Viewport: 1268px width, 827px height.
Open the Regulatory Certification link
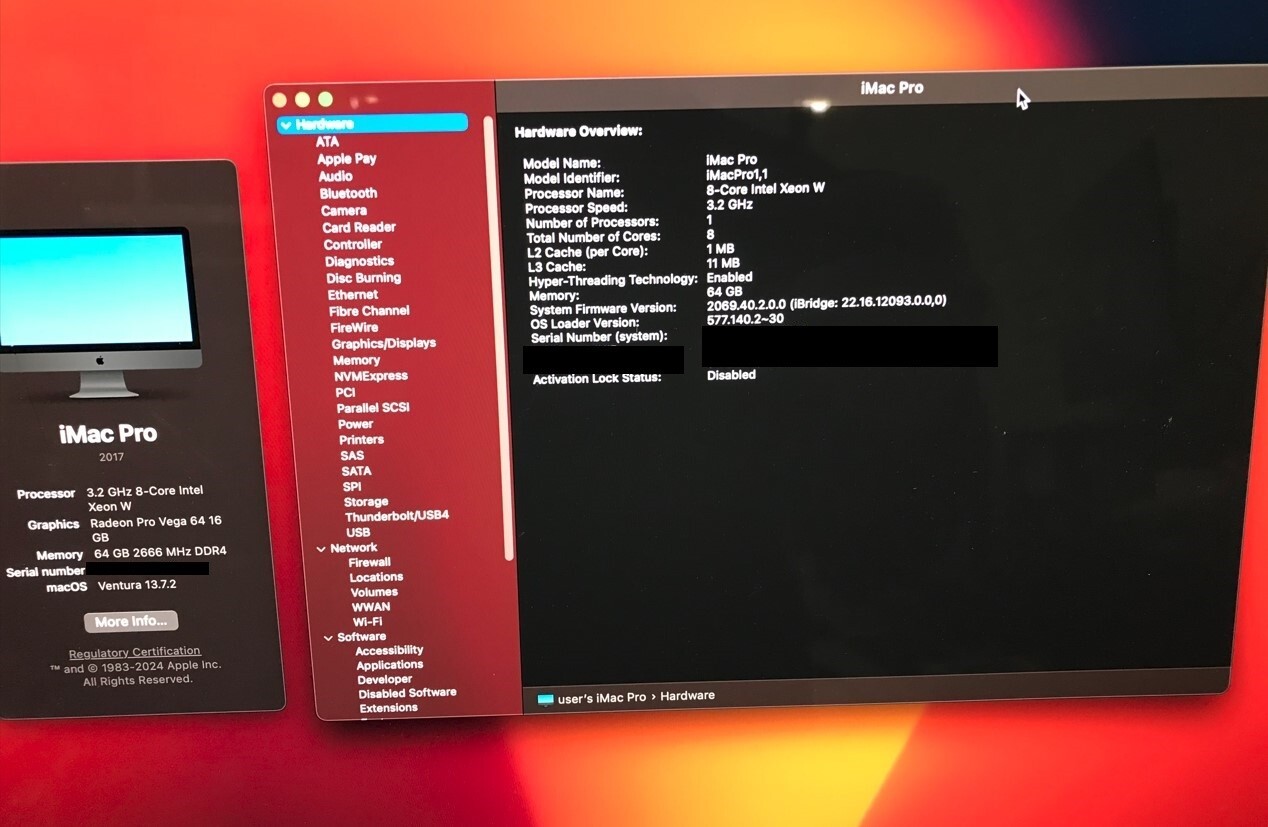point(134,652)
